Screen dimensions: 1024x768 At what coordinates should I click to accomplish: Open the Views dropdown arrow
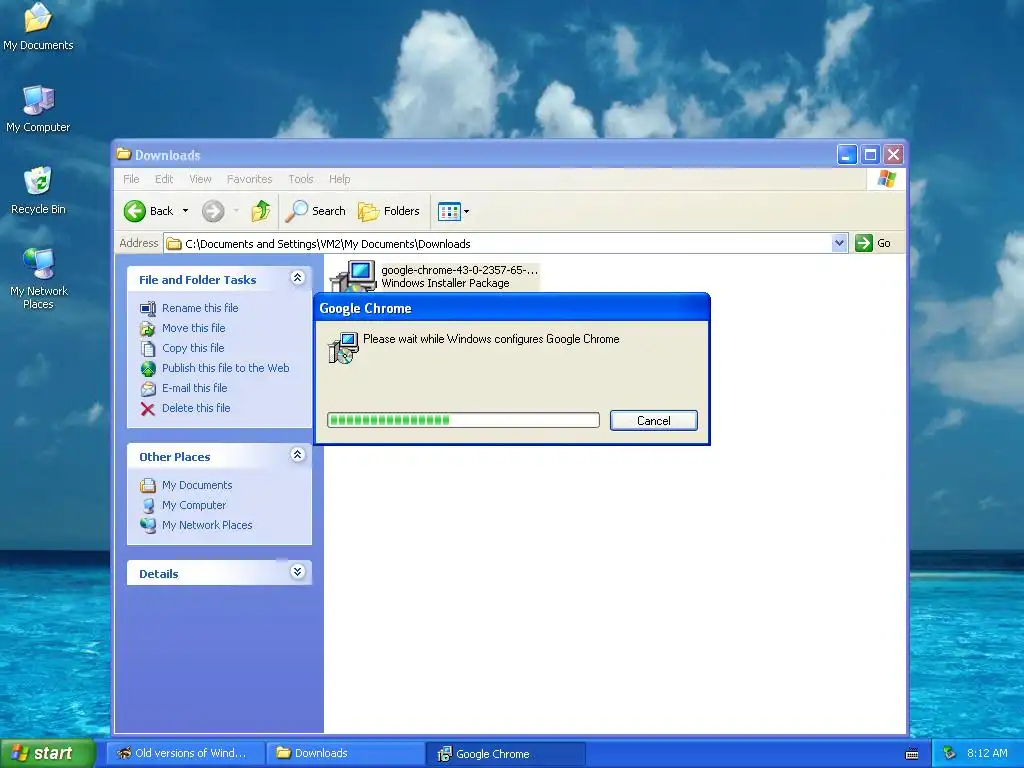(x=466, y=211)
